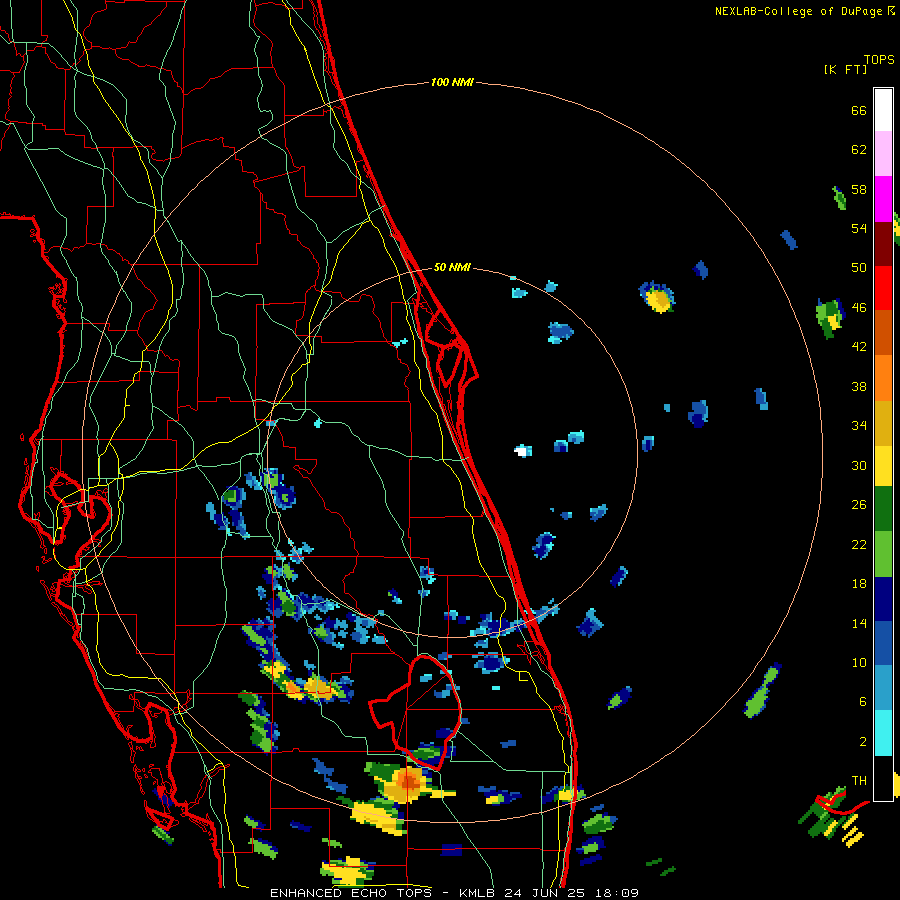Click the orange-red storm cell core

[409, 781]
